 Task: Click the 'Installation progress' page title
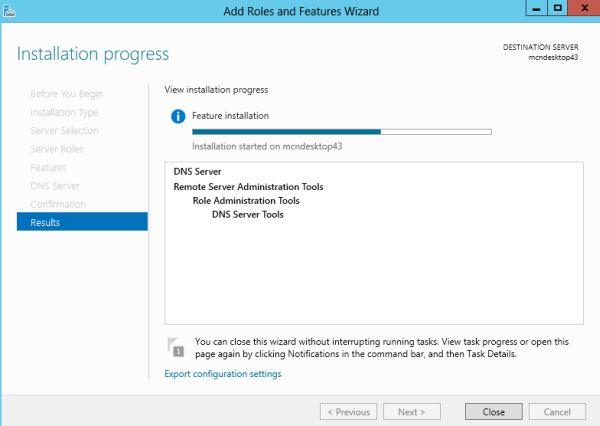point(93,54)
